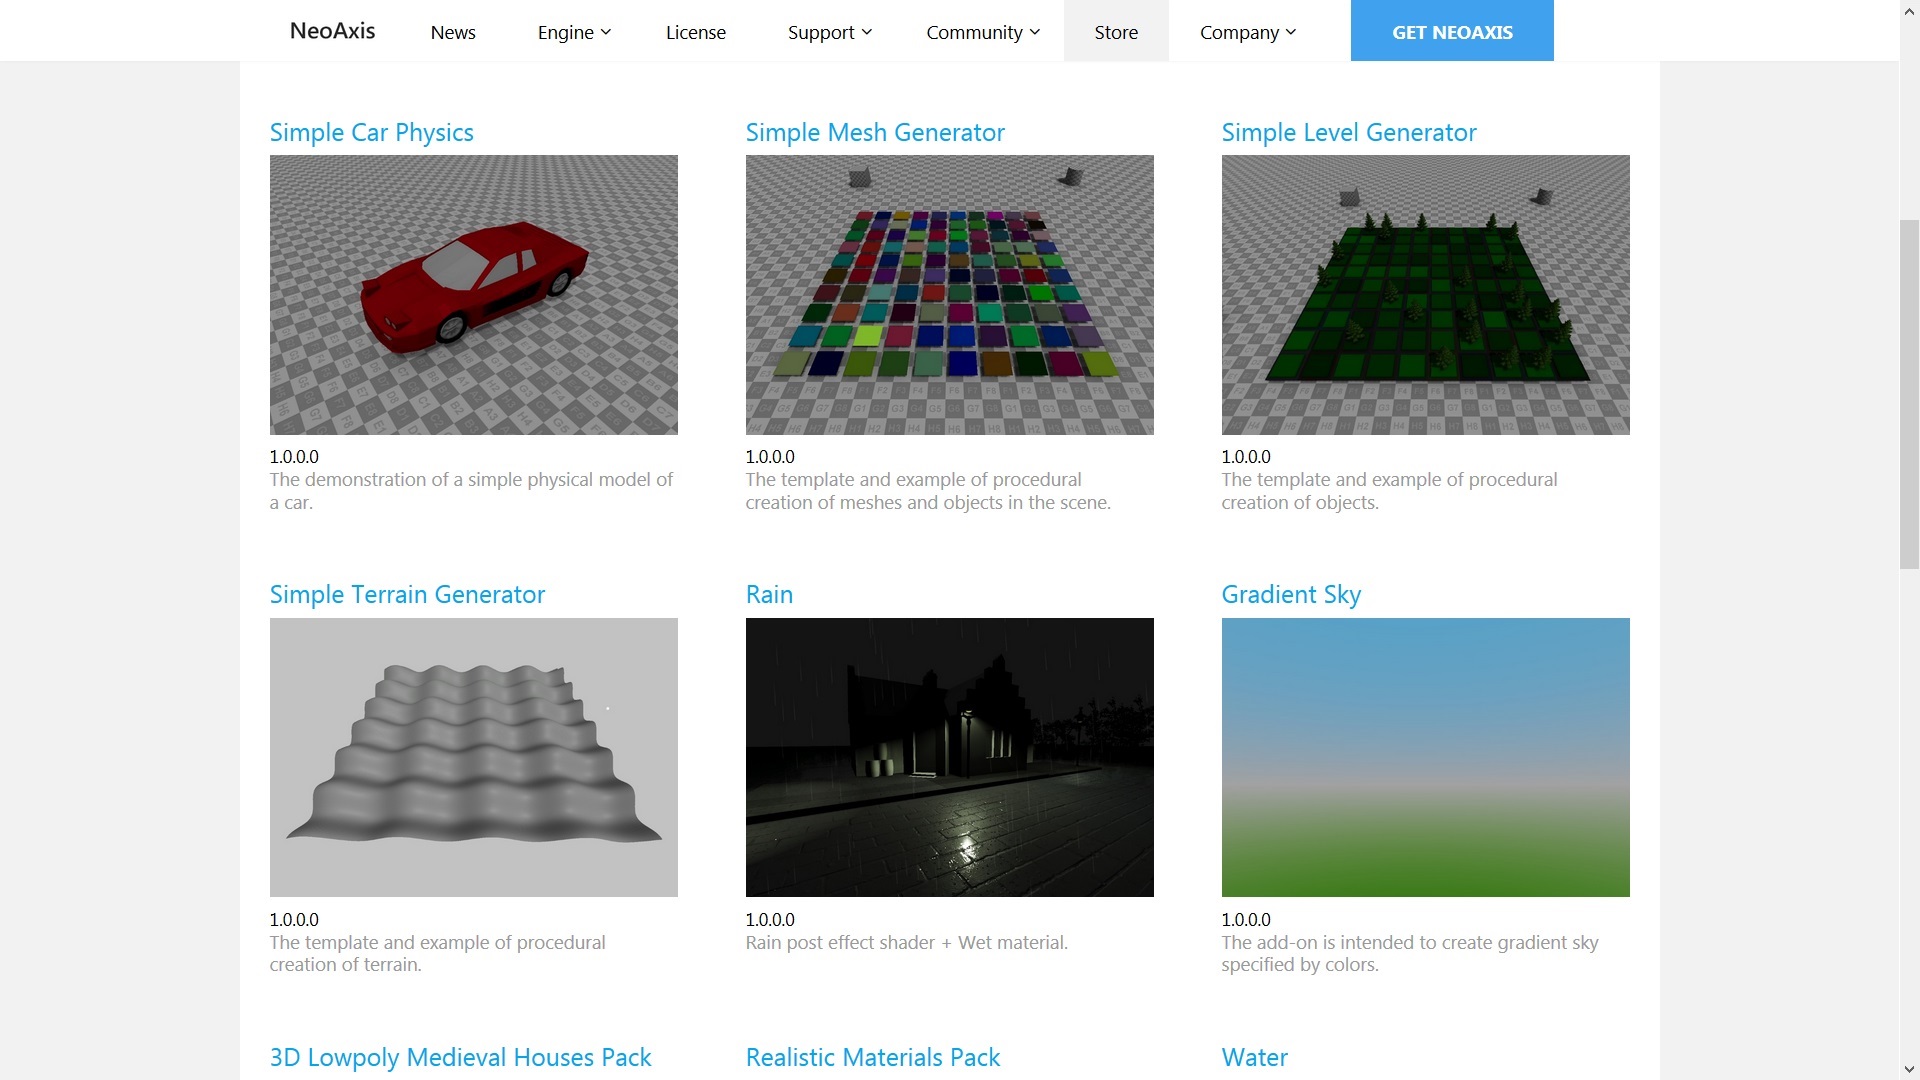Expand the Company dropdown menu

(1247, 32)
